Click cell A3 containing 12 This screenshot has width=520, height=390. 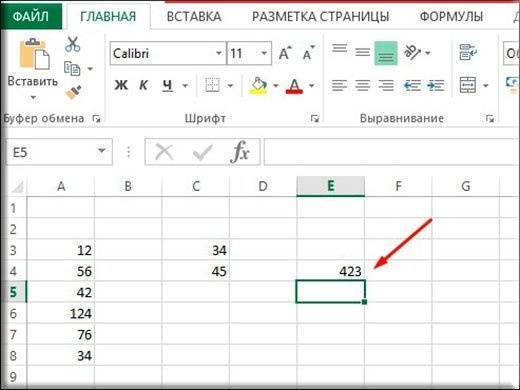click(x=61, y=250)
